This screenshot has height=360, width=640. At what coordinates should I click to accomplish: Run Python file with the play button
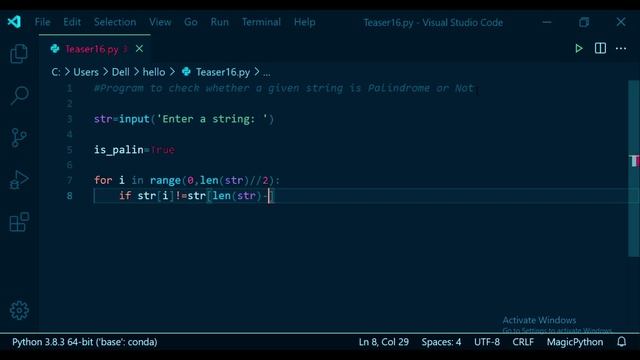[x=579, y=49]
